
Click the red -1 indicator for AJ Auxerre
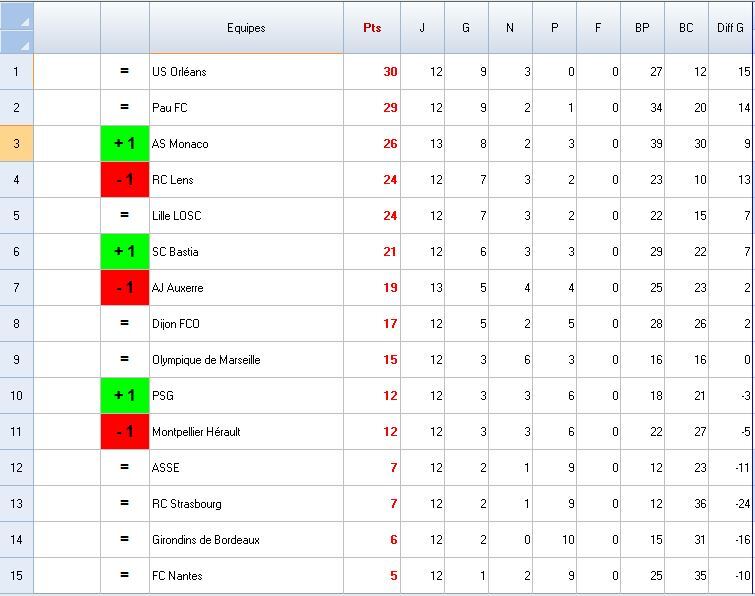(x=125, y=288)
